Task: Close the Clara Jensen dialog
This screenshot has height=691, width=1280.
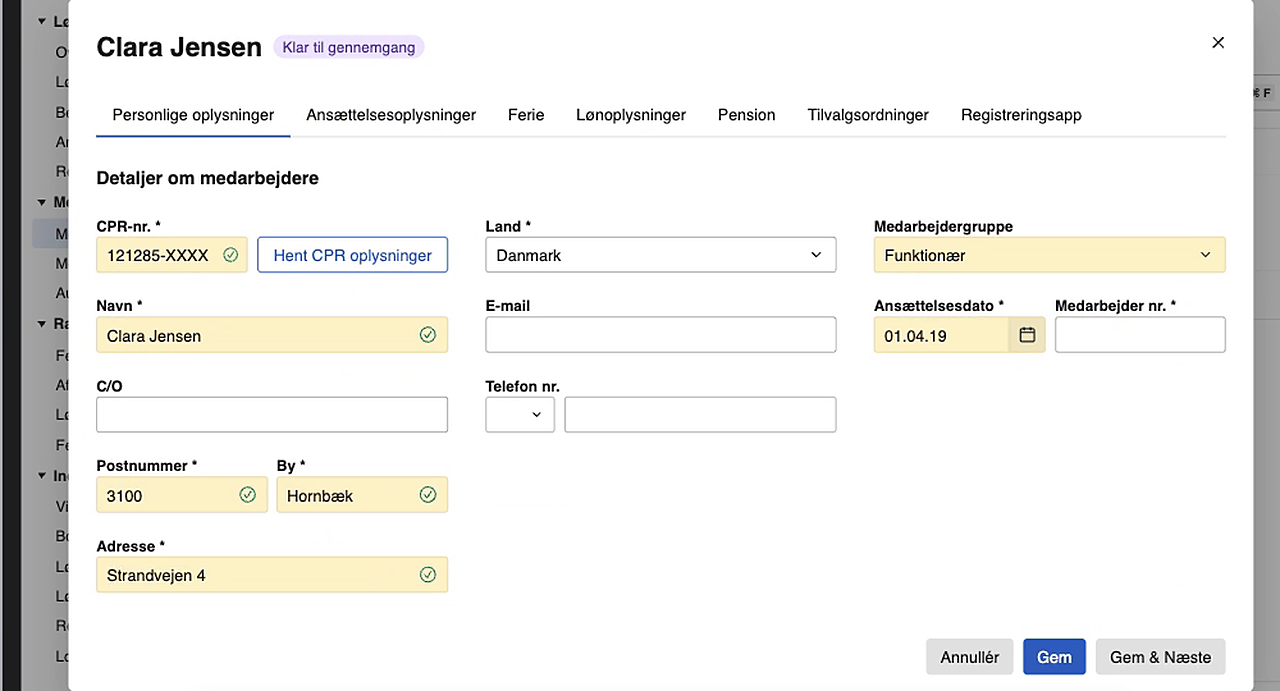Action: click(x=1217, y=43)
